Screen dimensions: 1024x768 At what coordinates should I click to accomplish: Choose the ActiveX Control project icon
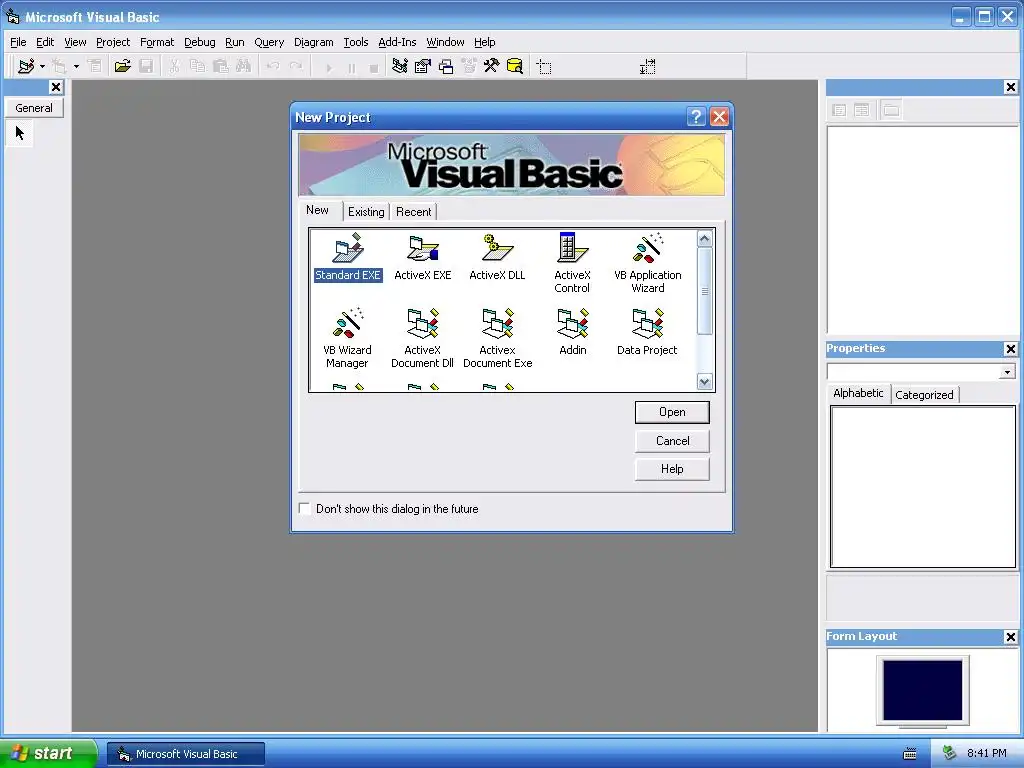572,263
